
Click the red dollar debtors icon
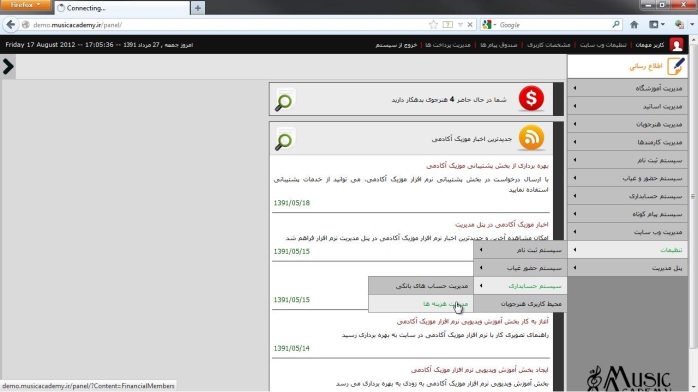(531, 98)
